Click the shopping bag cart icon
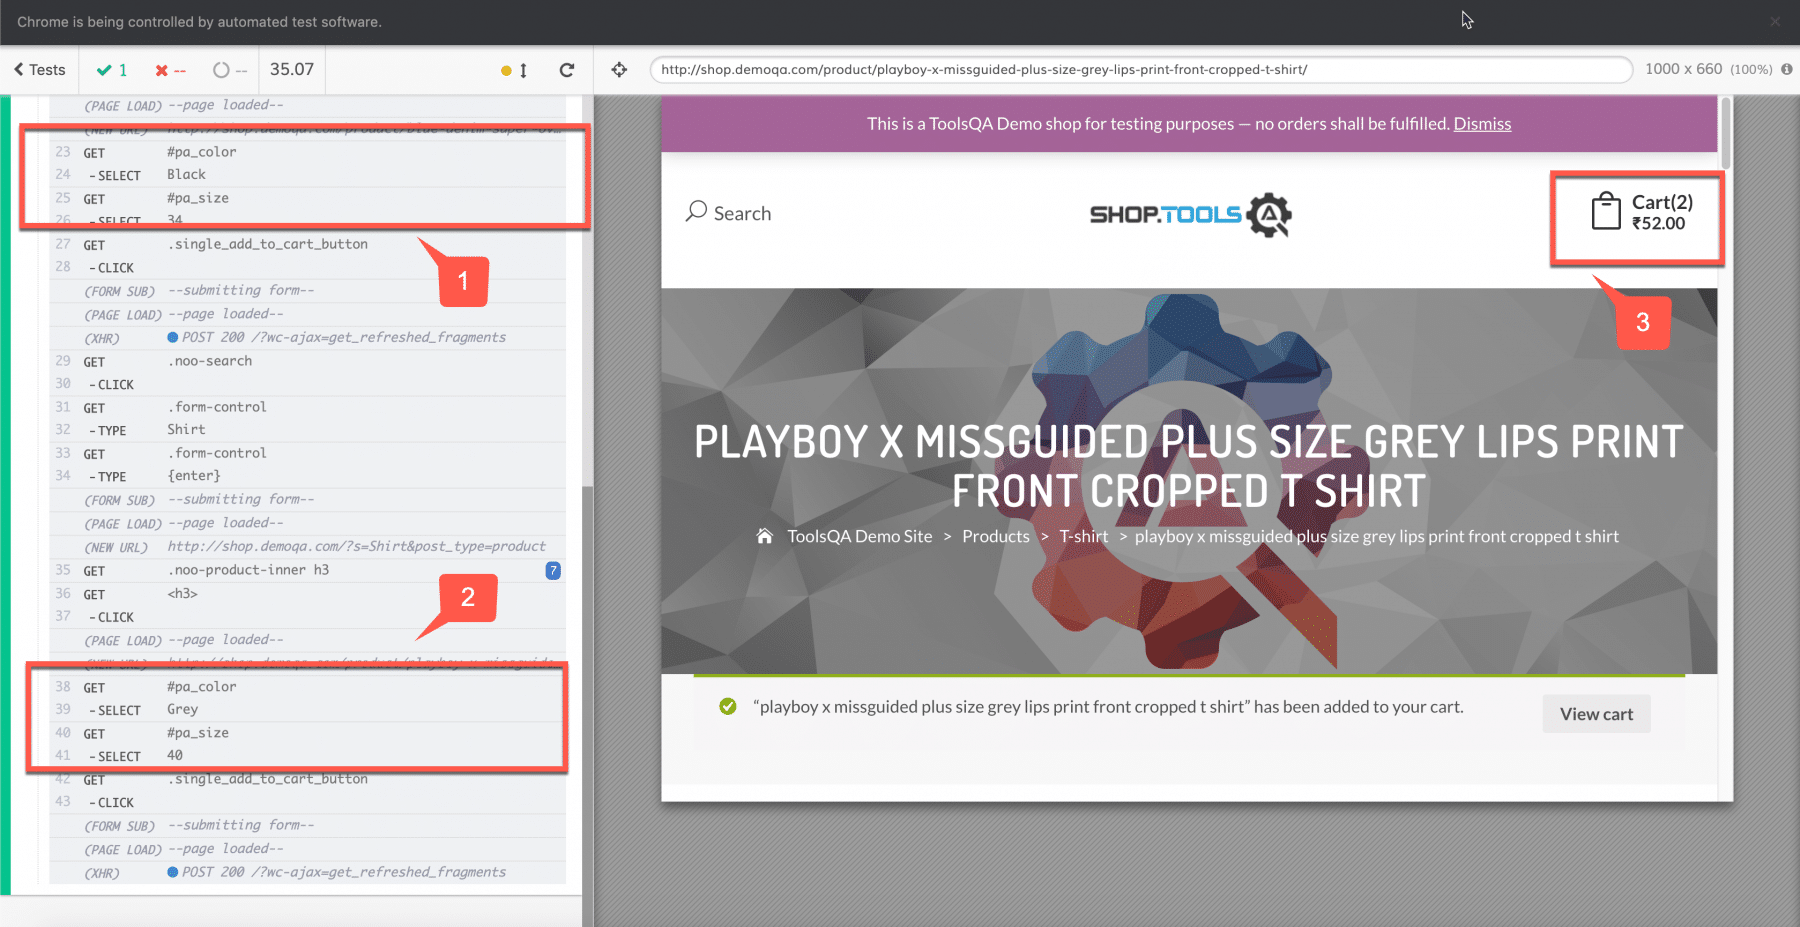 [x=1605, y=211]
